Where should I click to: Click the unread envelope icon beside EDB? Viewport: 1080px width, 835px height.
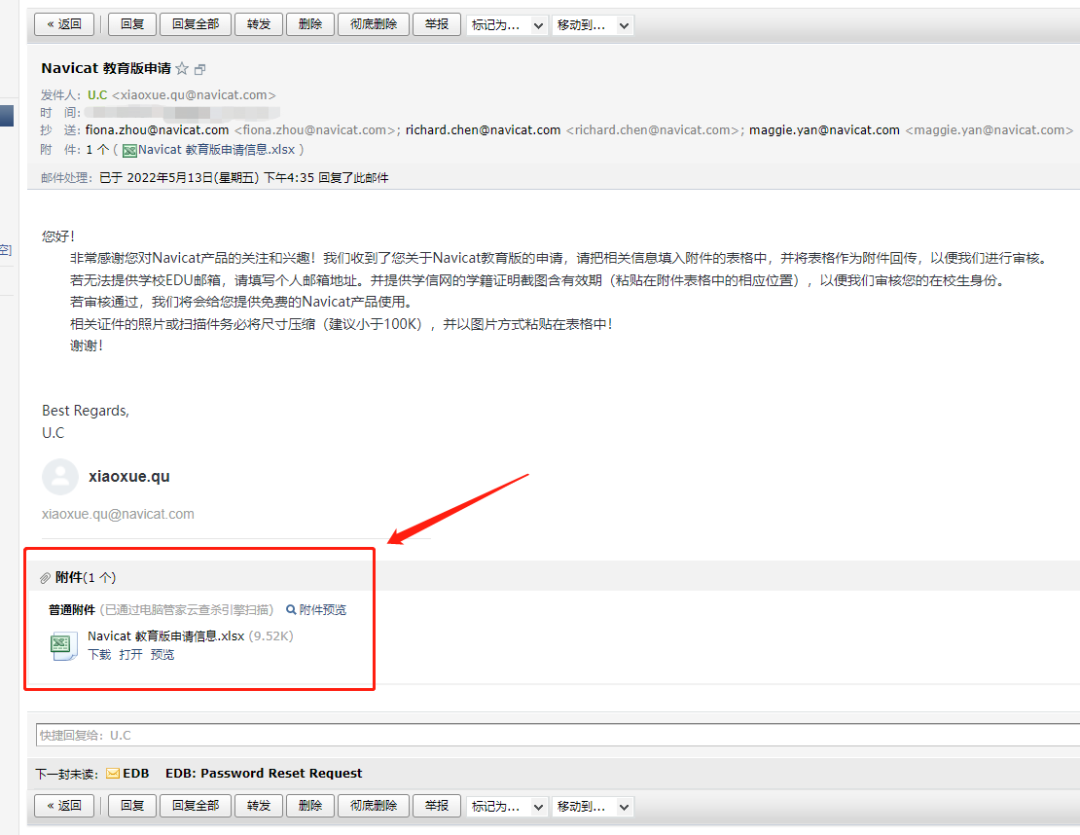point(113,774)
